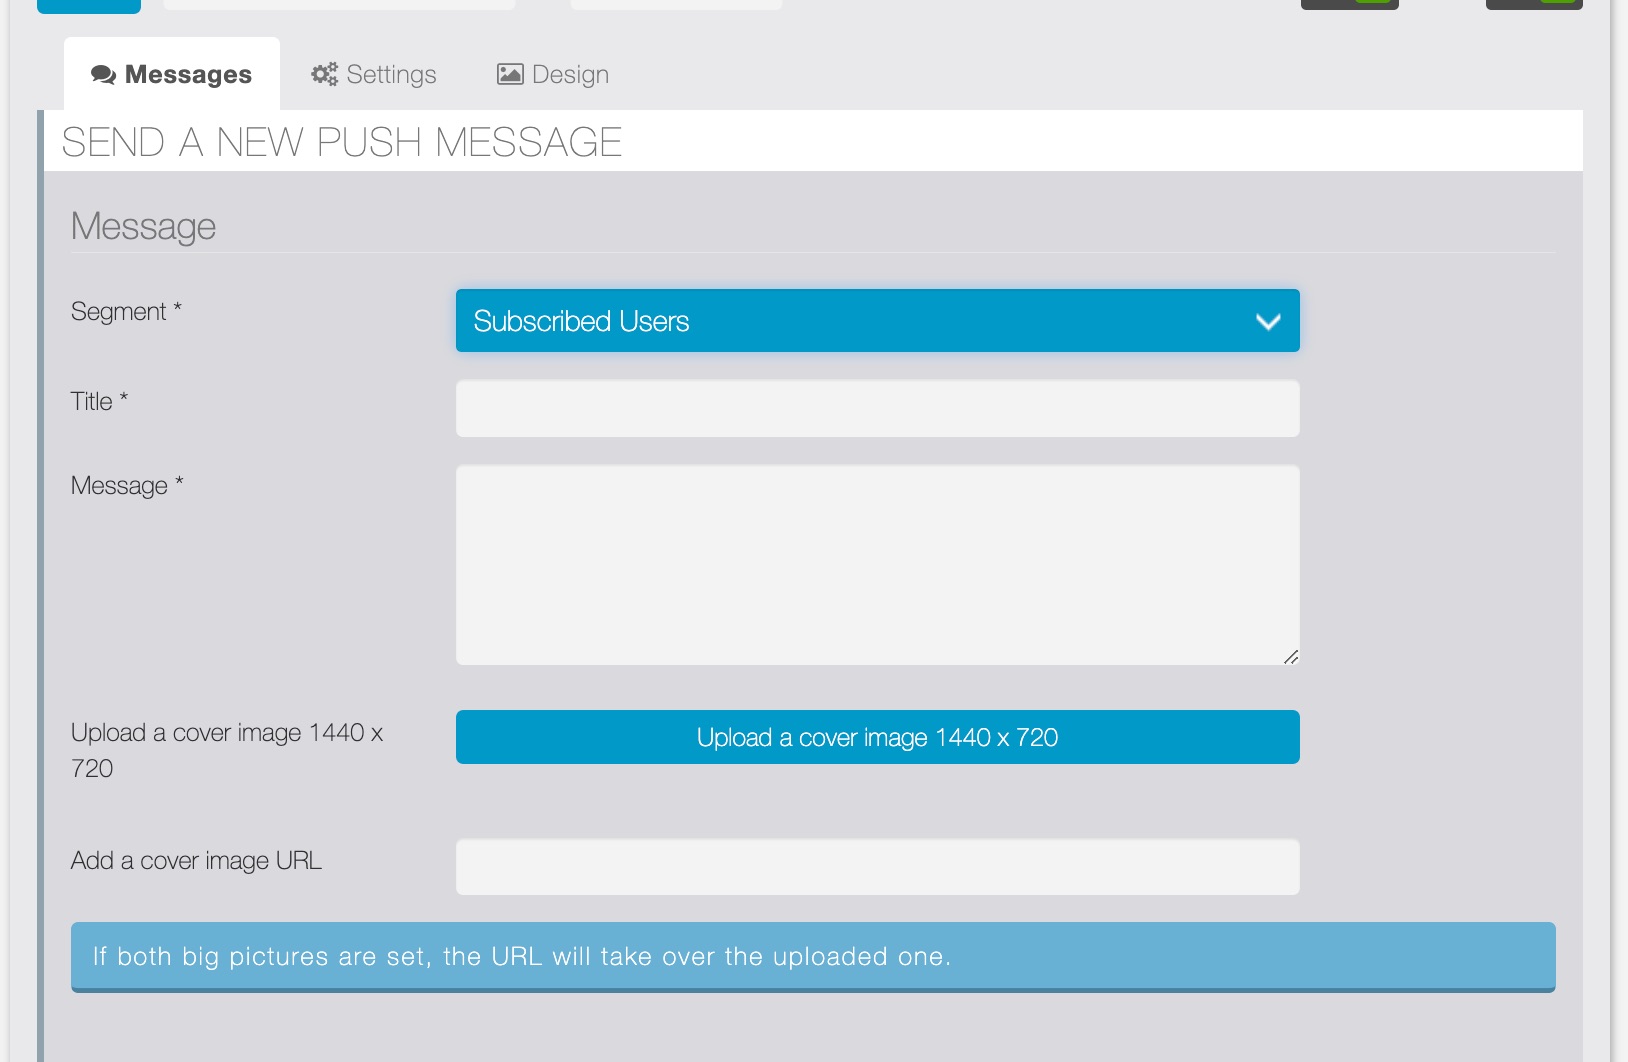
Task: Click the blue big pictures info banner
Action: (812, 957)
